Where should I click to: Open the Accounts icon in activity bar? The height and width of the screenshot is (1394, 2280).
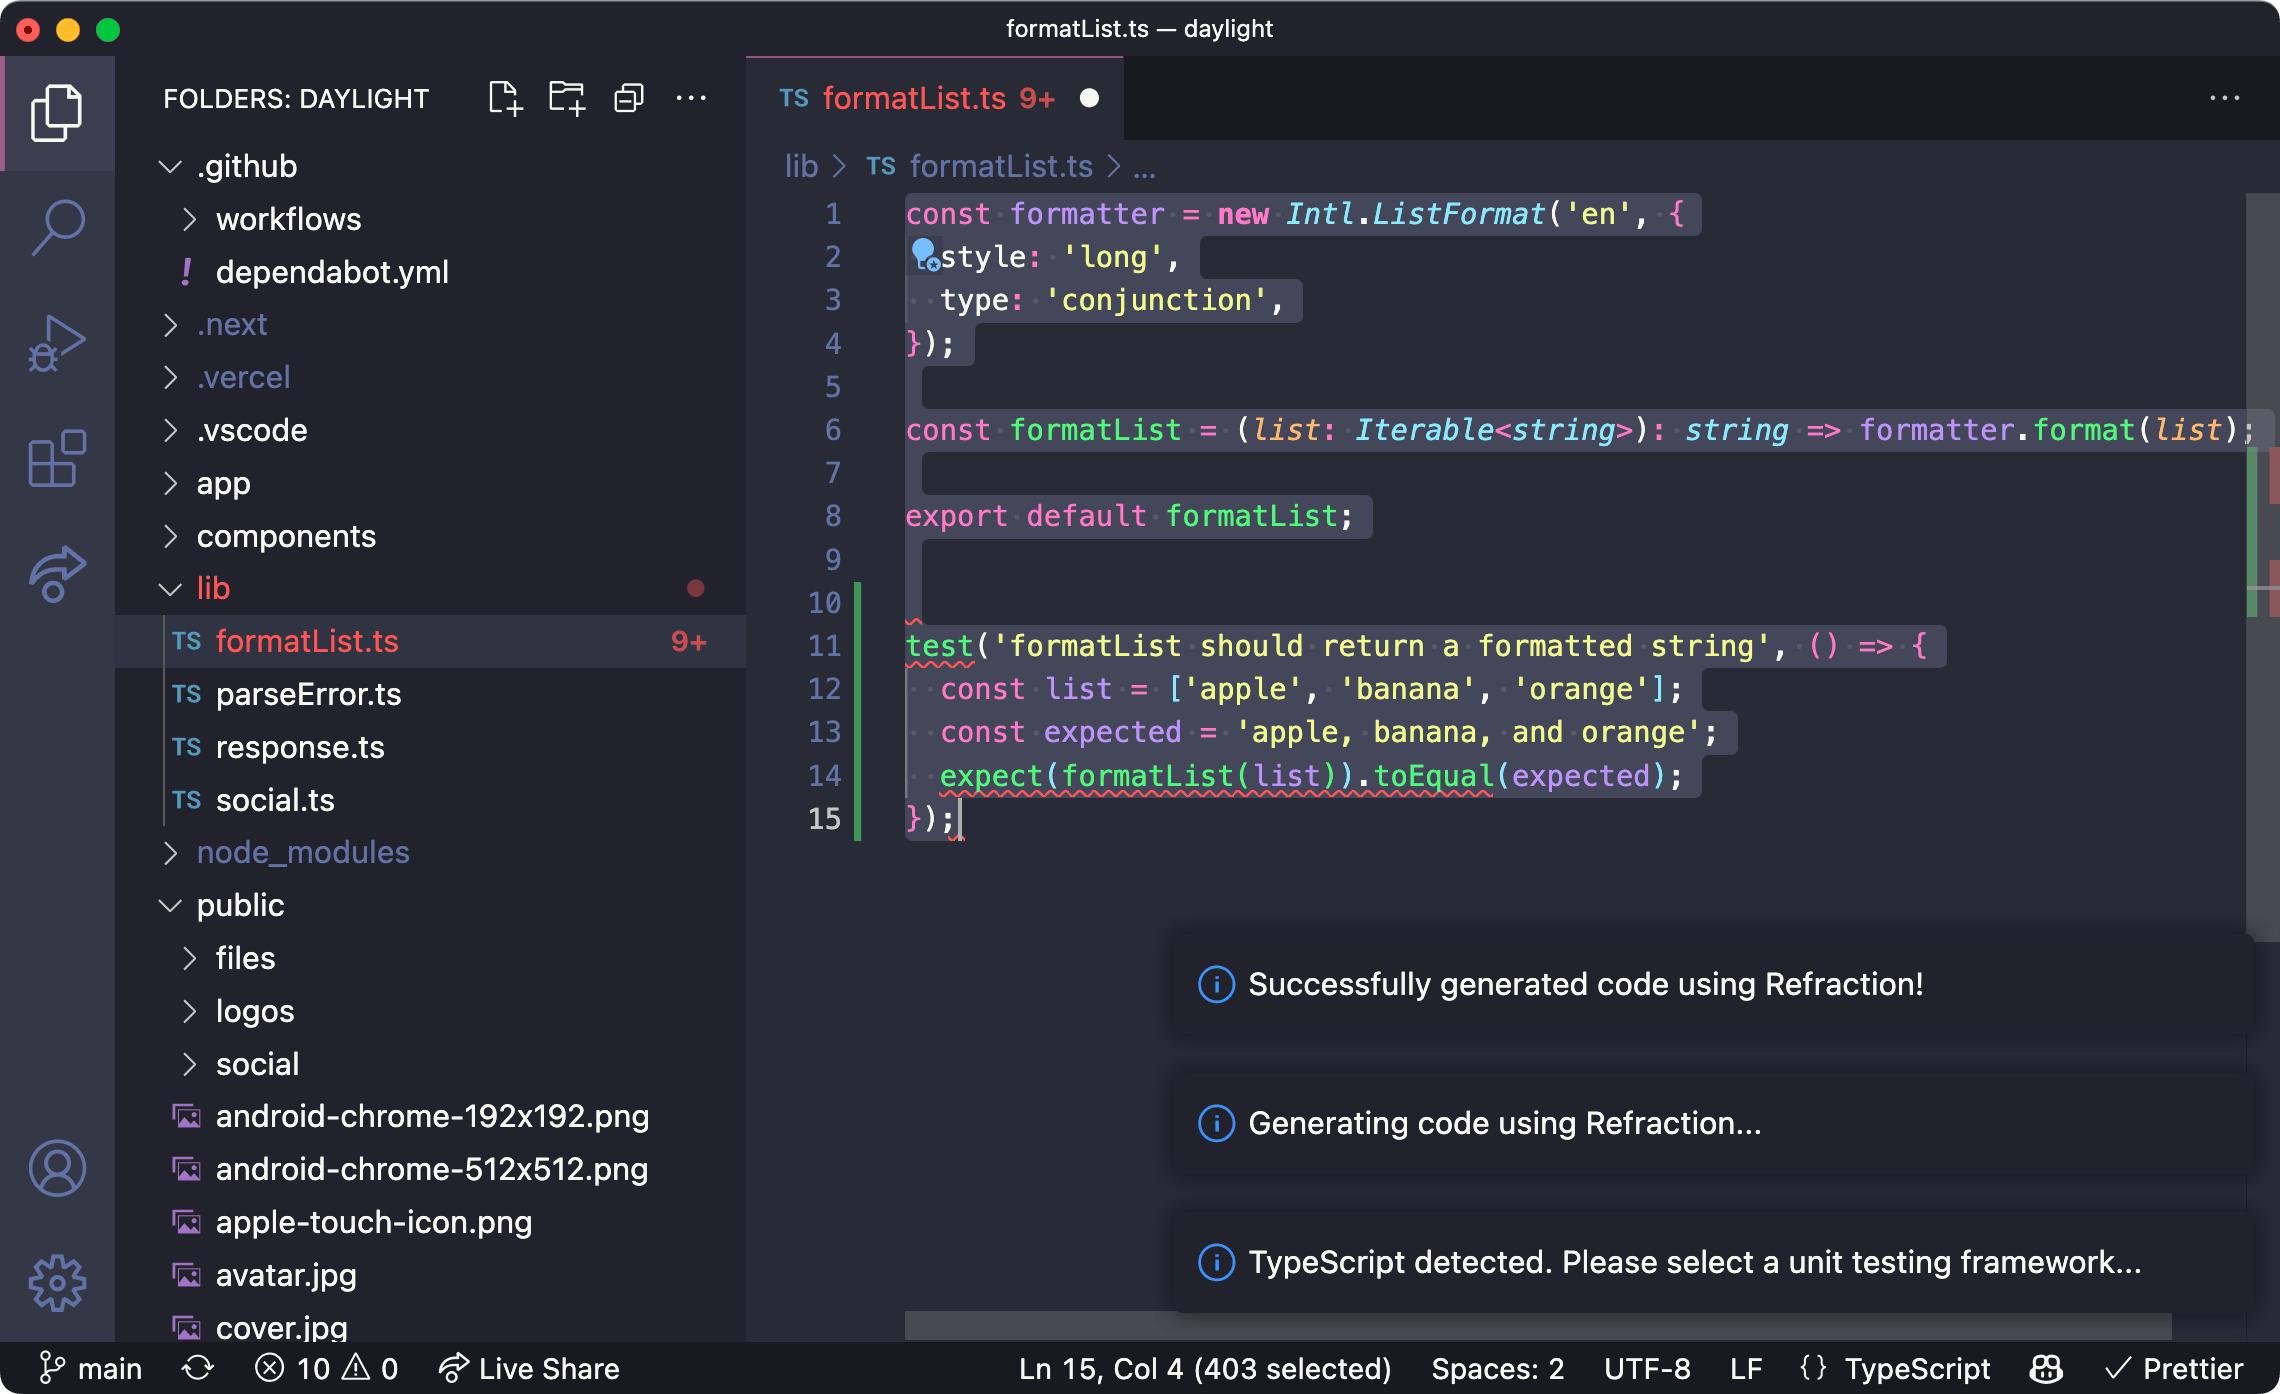point(58,1168)
